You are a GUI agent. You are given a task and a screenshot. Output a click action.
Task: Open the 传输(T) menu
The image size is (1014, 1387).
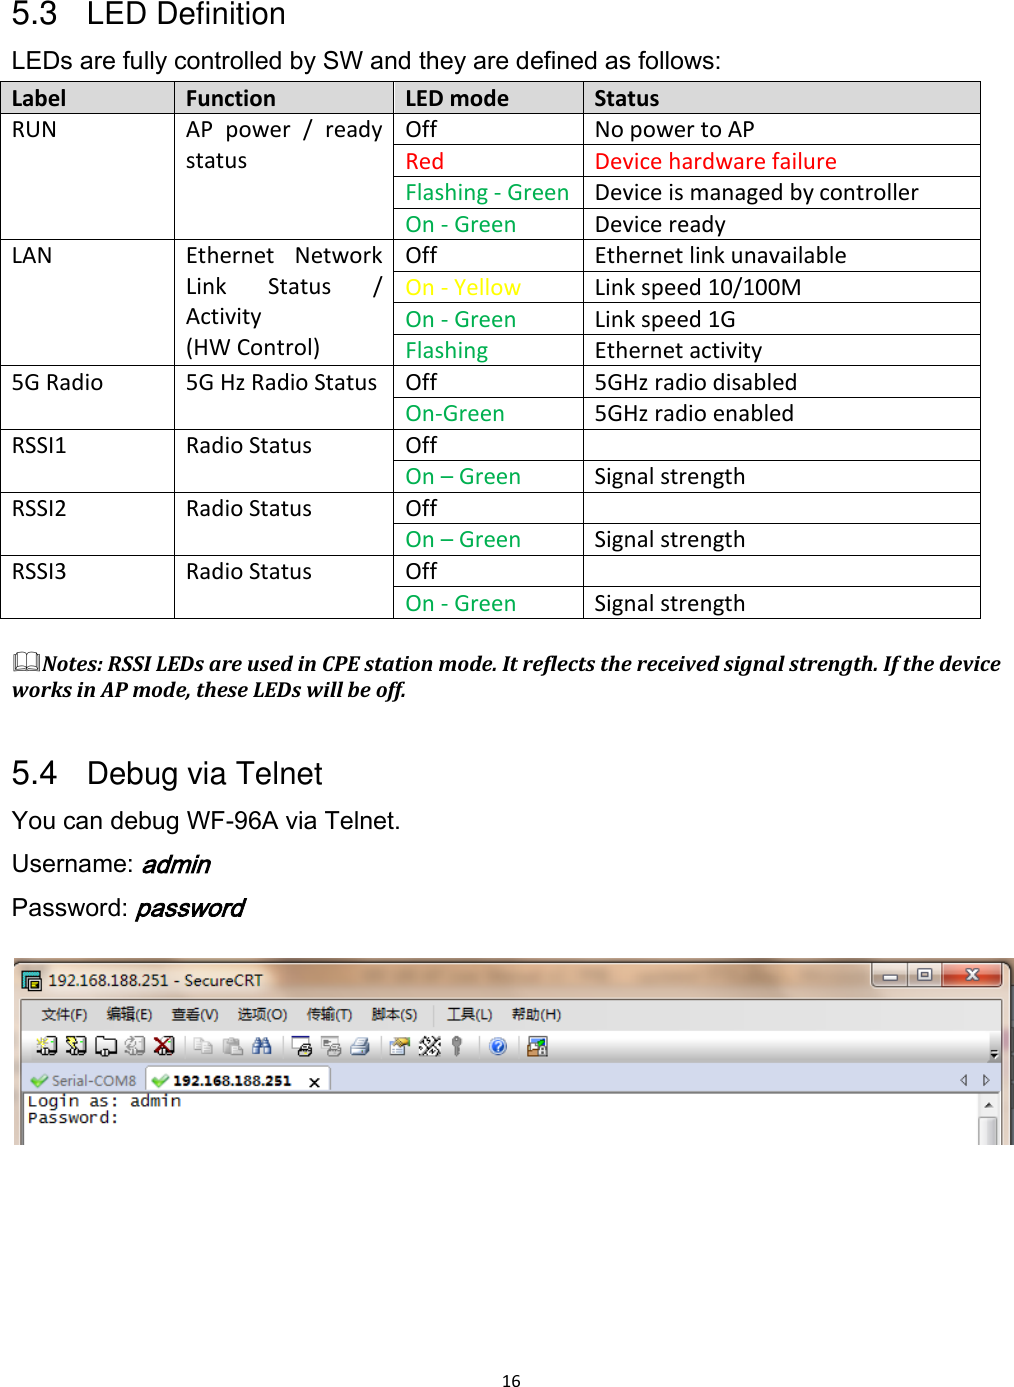(329, 1014)
